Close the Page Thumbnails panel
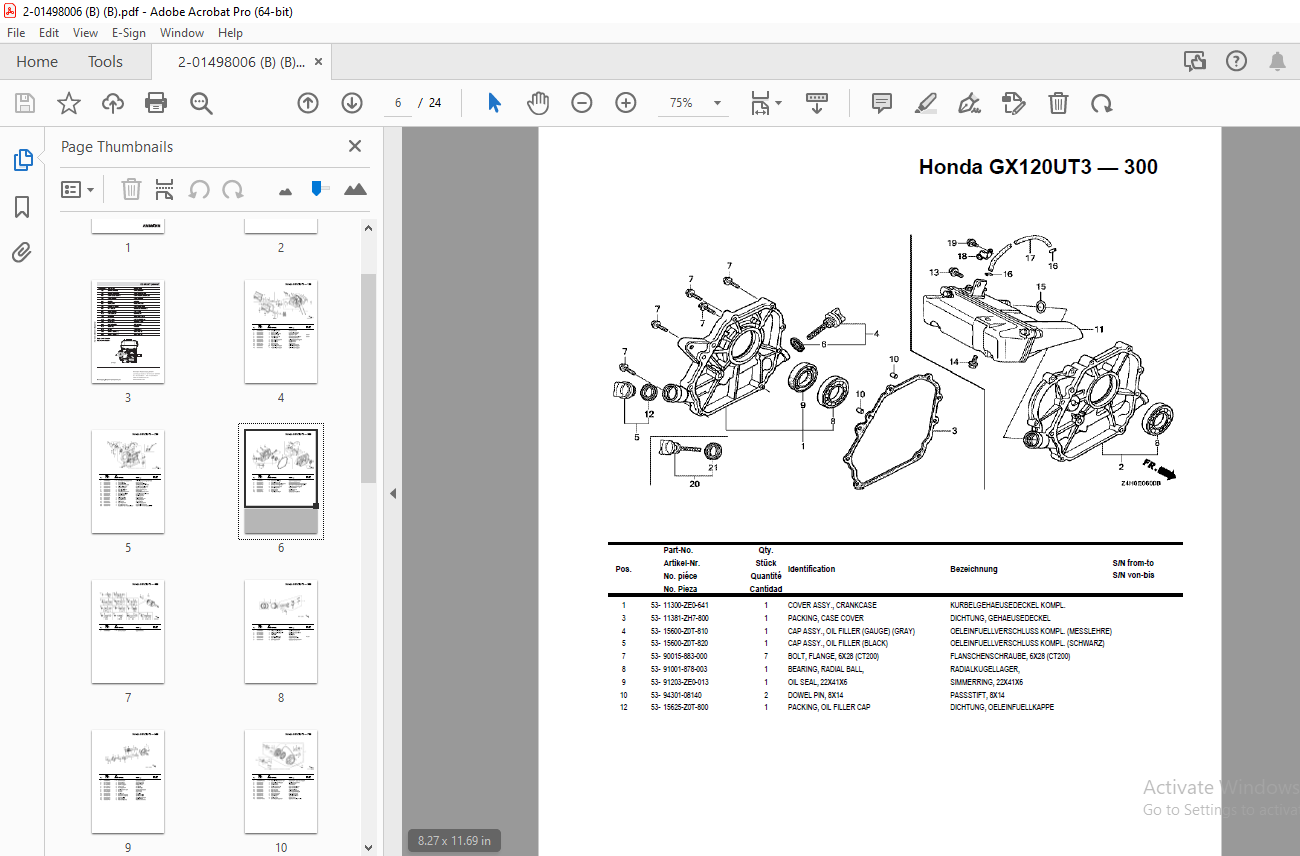This screenshot has height=856, width=1300. coord(355,146)
